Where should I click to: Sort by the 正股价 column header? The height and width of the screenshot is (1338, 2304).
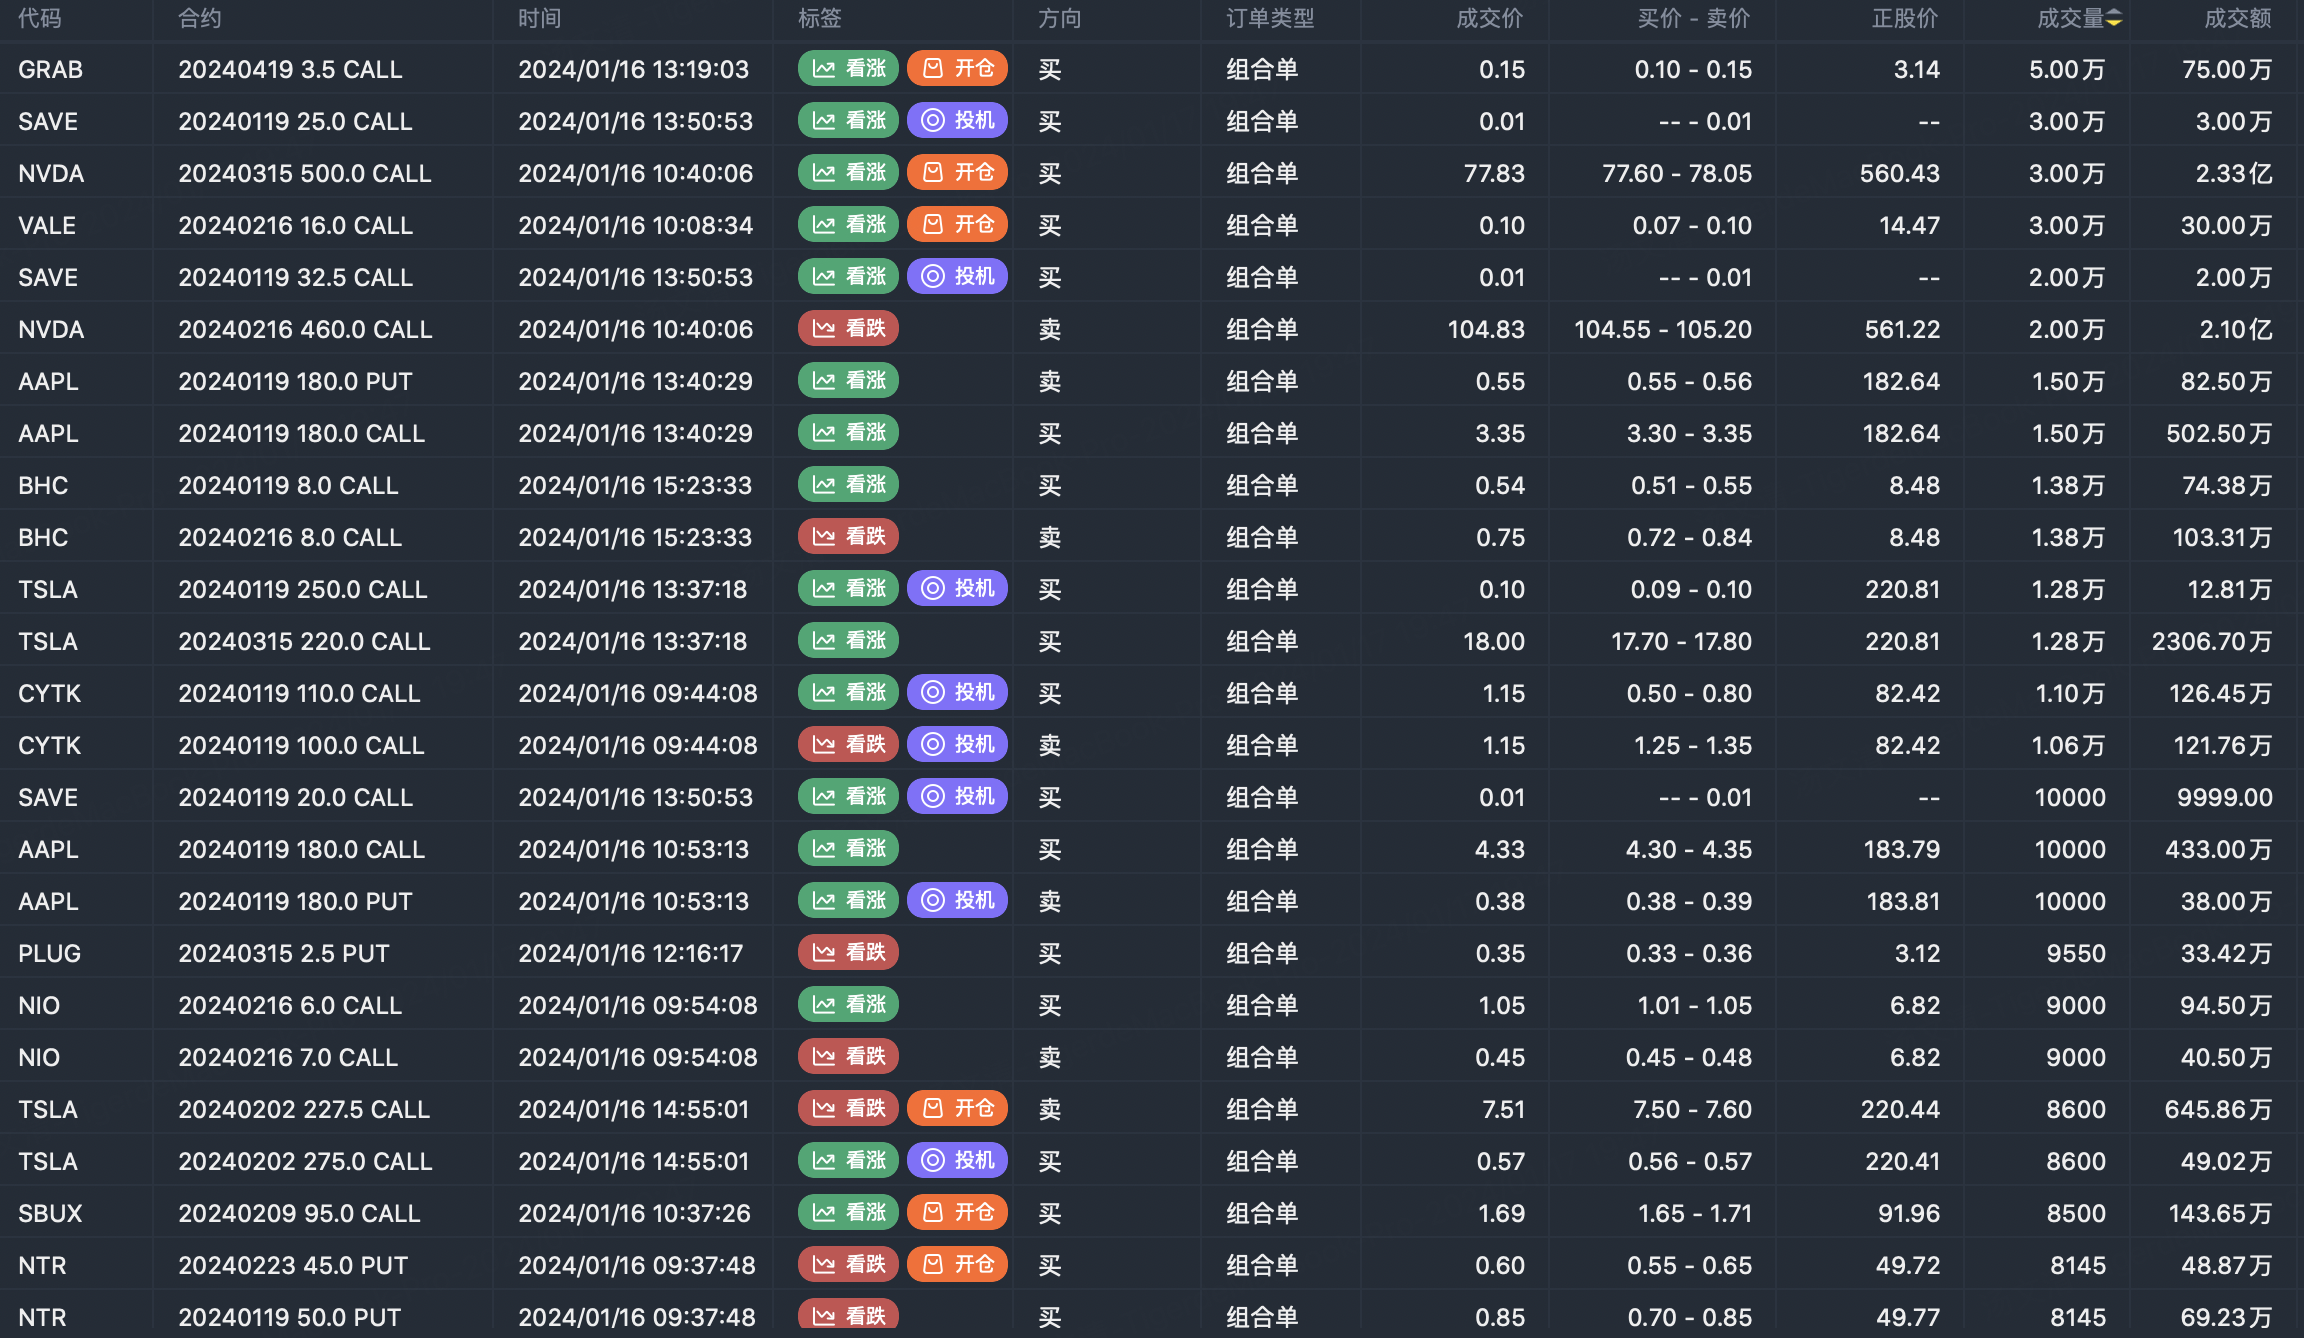point(1904,19)
